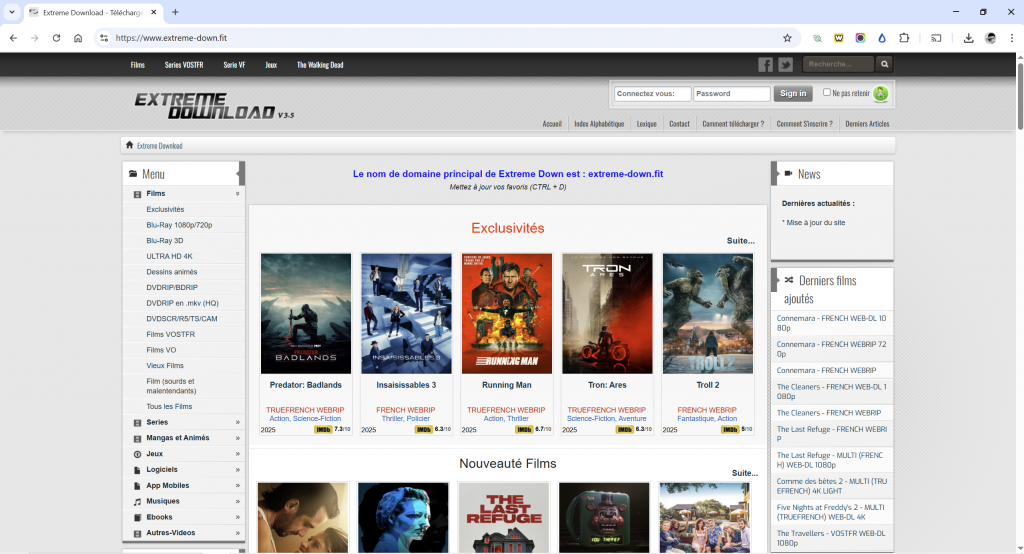1024x554 pixels.
Task: Open browser home page icon
Action: tap(78, 38)
